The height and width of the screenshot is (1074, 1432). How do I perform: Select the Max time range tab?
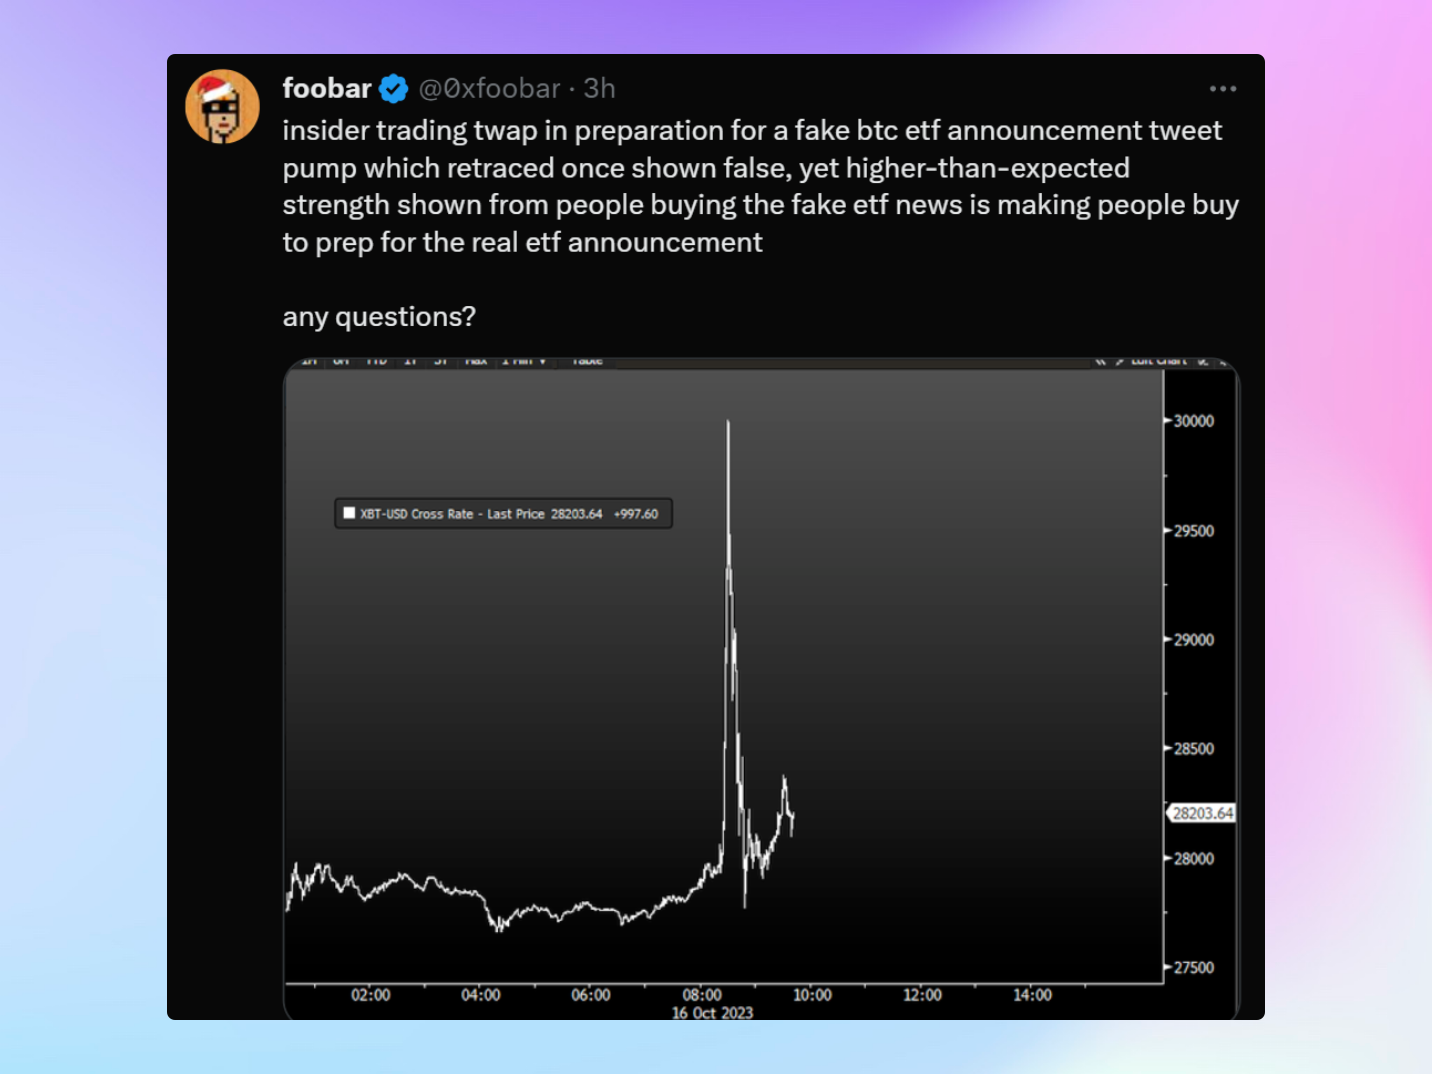pos(476,362)
